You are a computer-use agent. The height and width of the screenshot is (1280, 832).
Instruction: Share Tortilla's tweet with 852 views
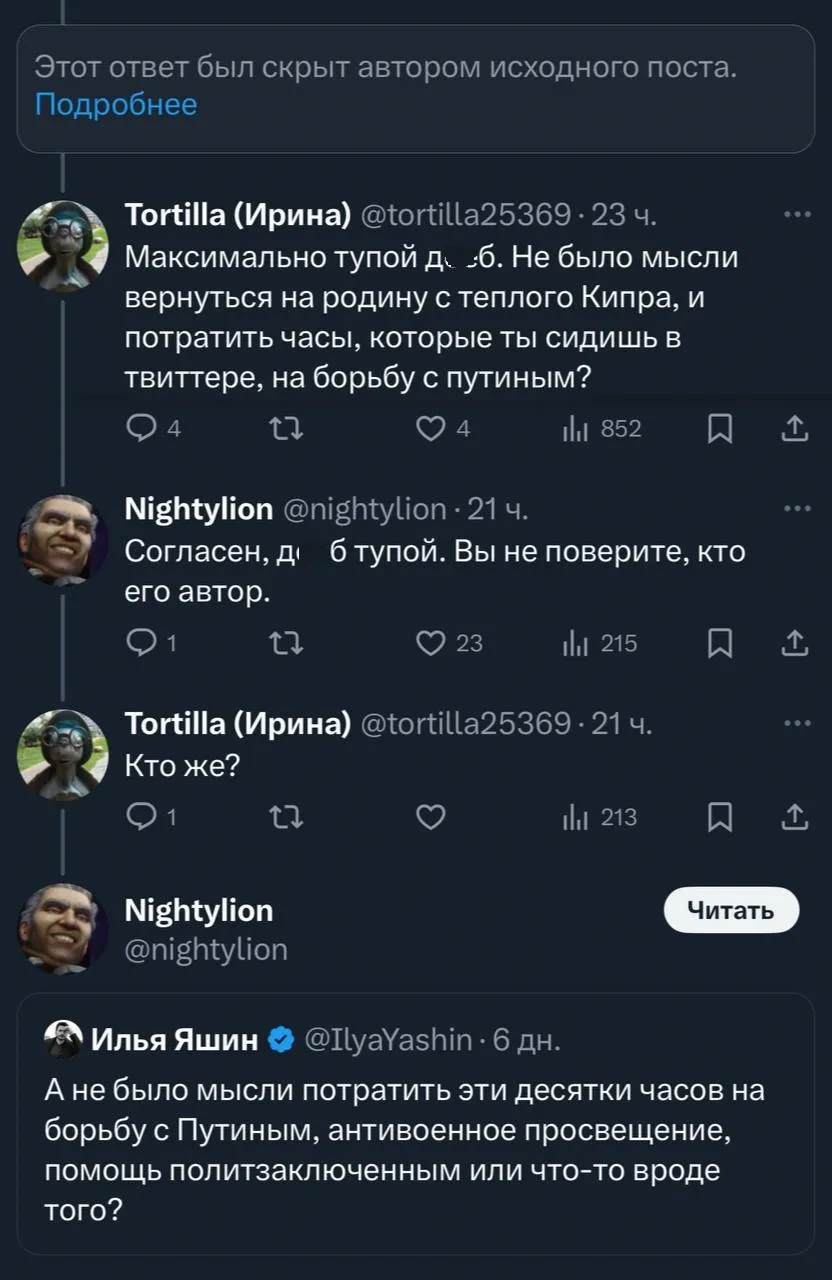(794, 429)
